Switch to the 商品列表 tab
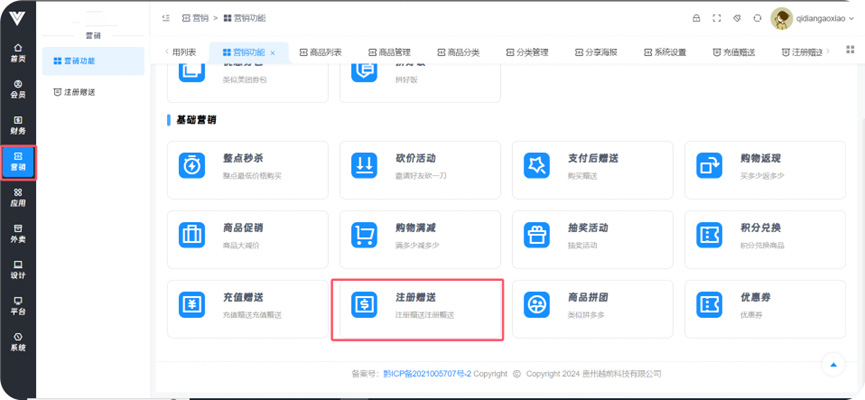The image size is (865, 400). pos(320,52)
